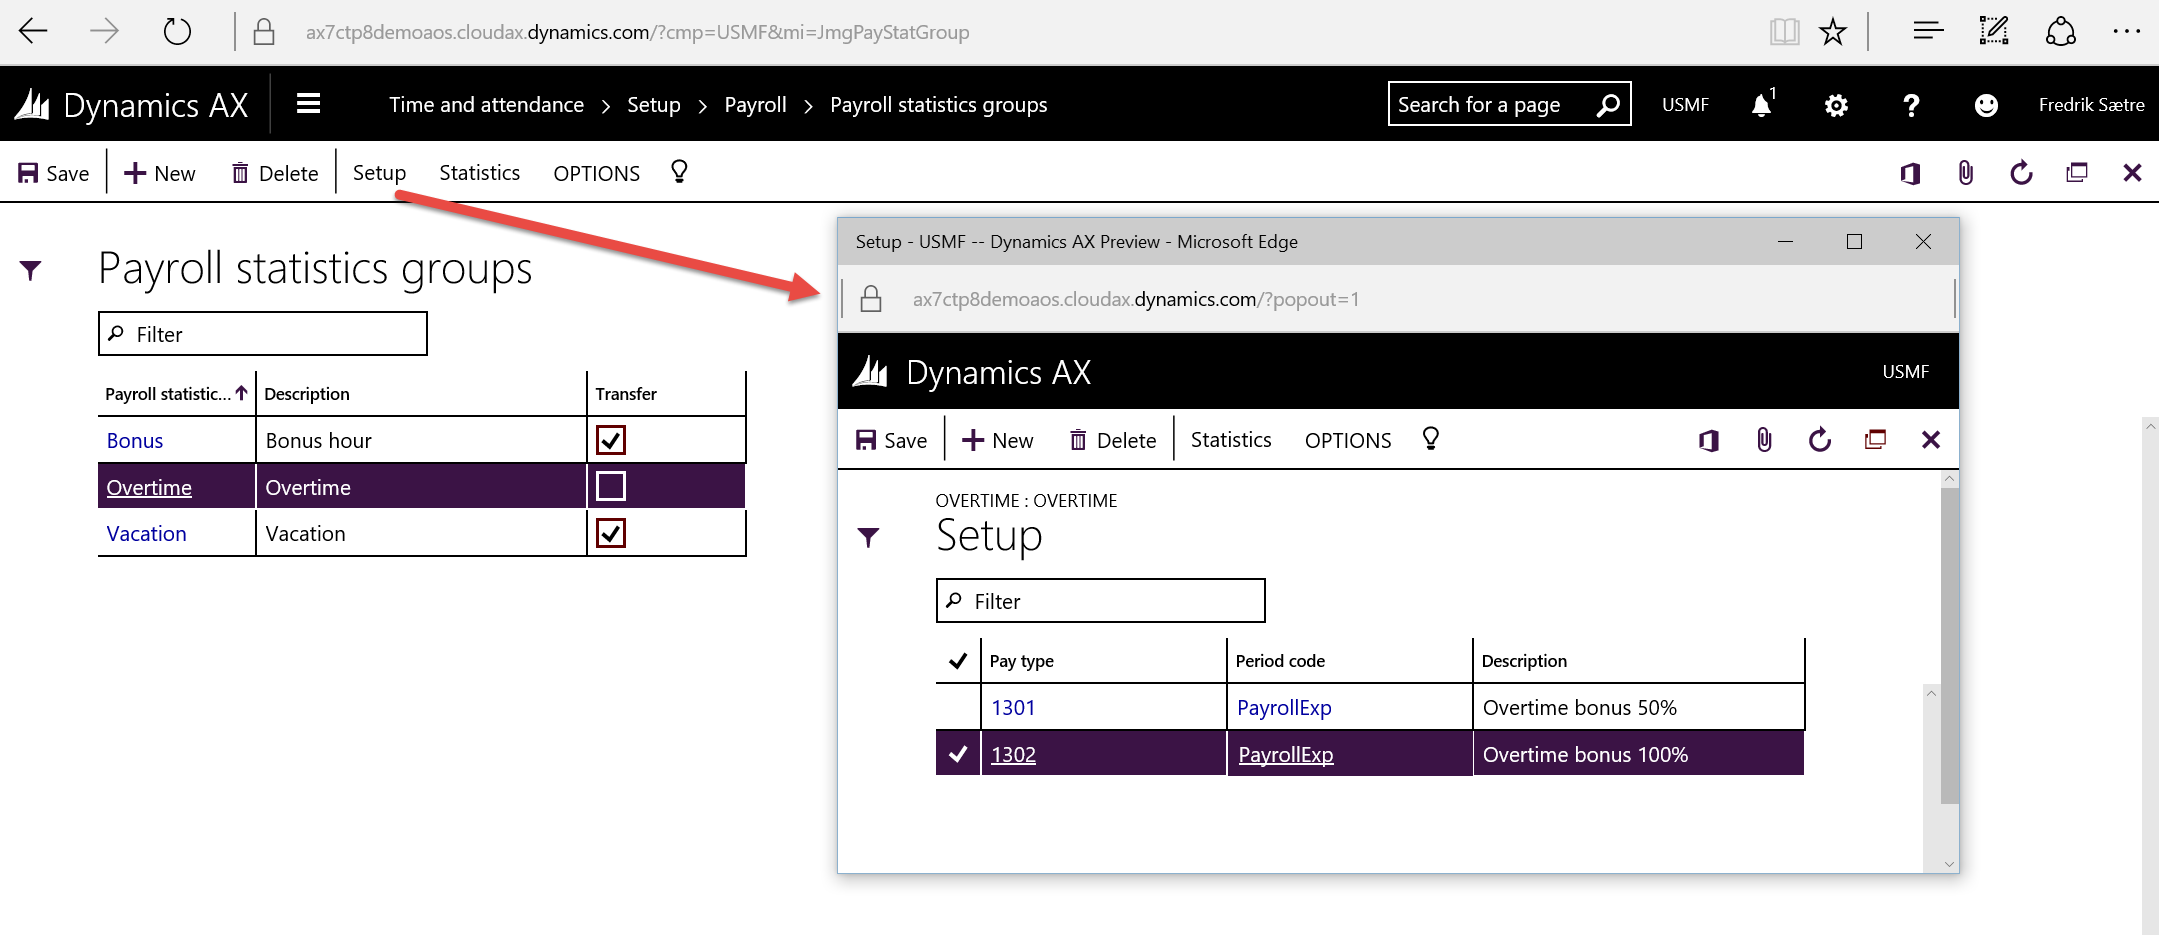Open in Office icon on main toolbar
The width and height of the screenshot is (2159, 935).
[1909, 173]
